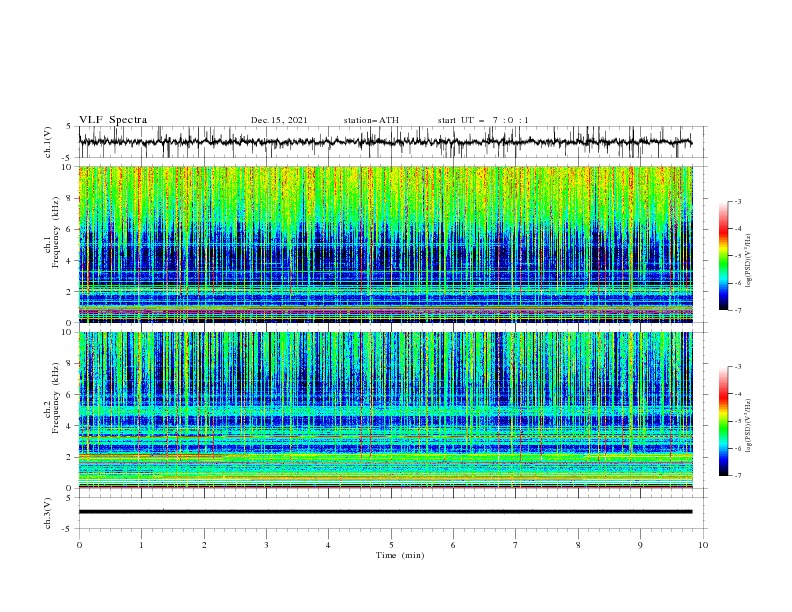Viewport: 792px width, 612px height.
Task: Click the time axis tick label "0"
Action: [x=79, y=545]
